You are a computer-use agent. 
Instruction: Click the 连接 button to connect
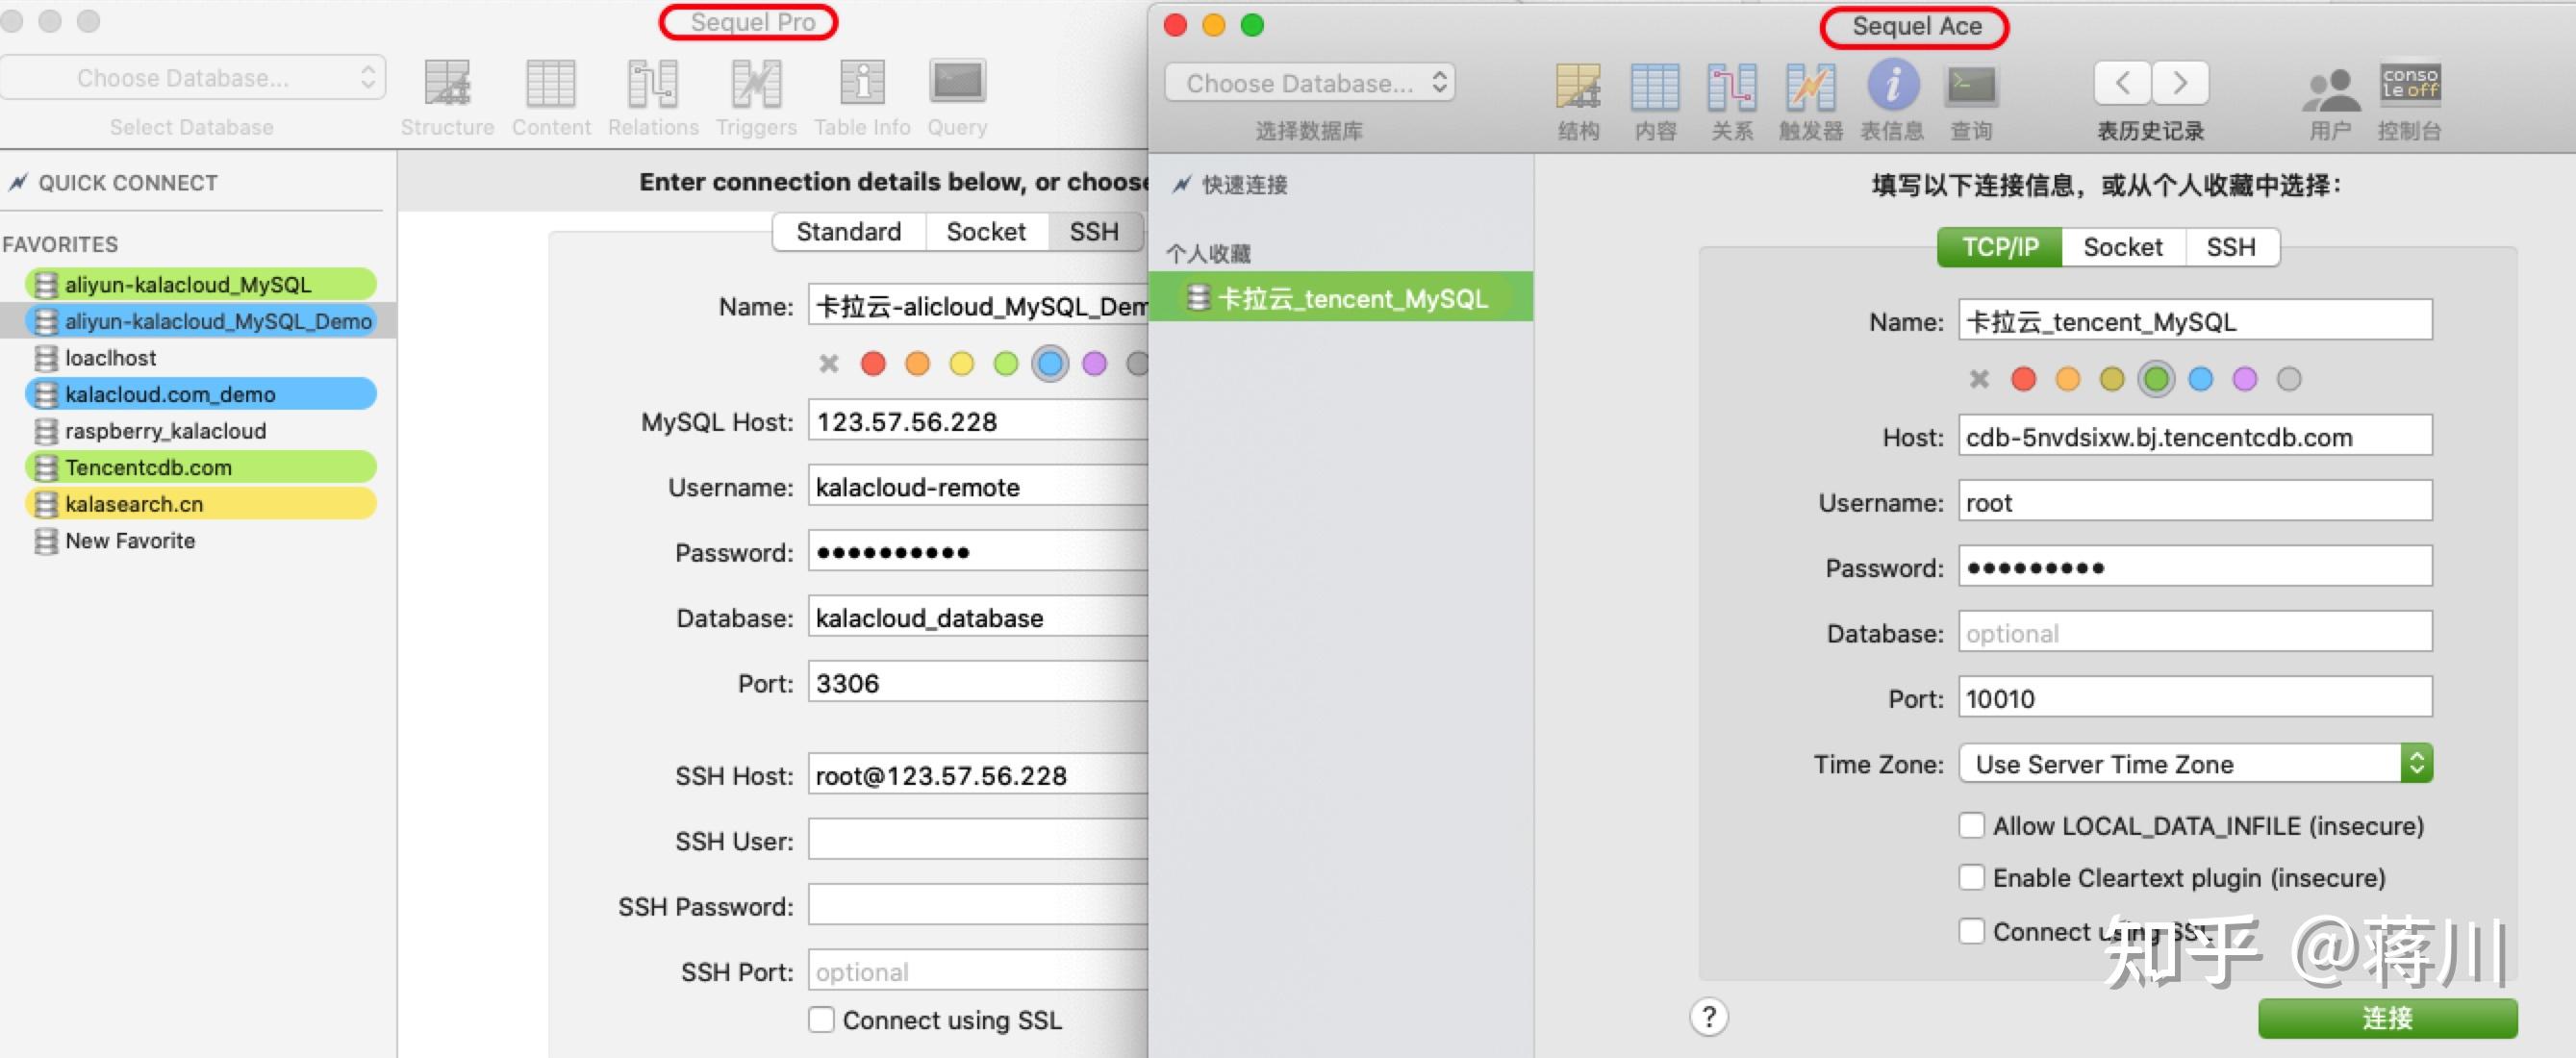tap(2388, 1018)
